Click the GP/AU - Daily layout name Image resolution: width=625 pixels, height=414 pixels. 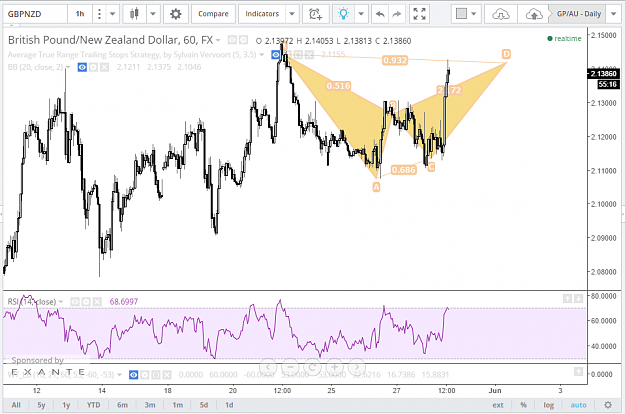(578, 14)
